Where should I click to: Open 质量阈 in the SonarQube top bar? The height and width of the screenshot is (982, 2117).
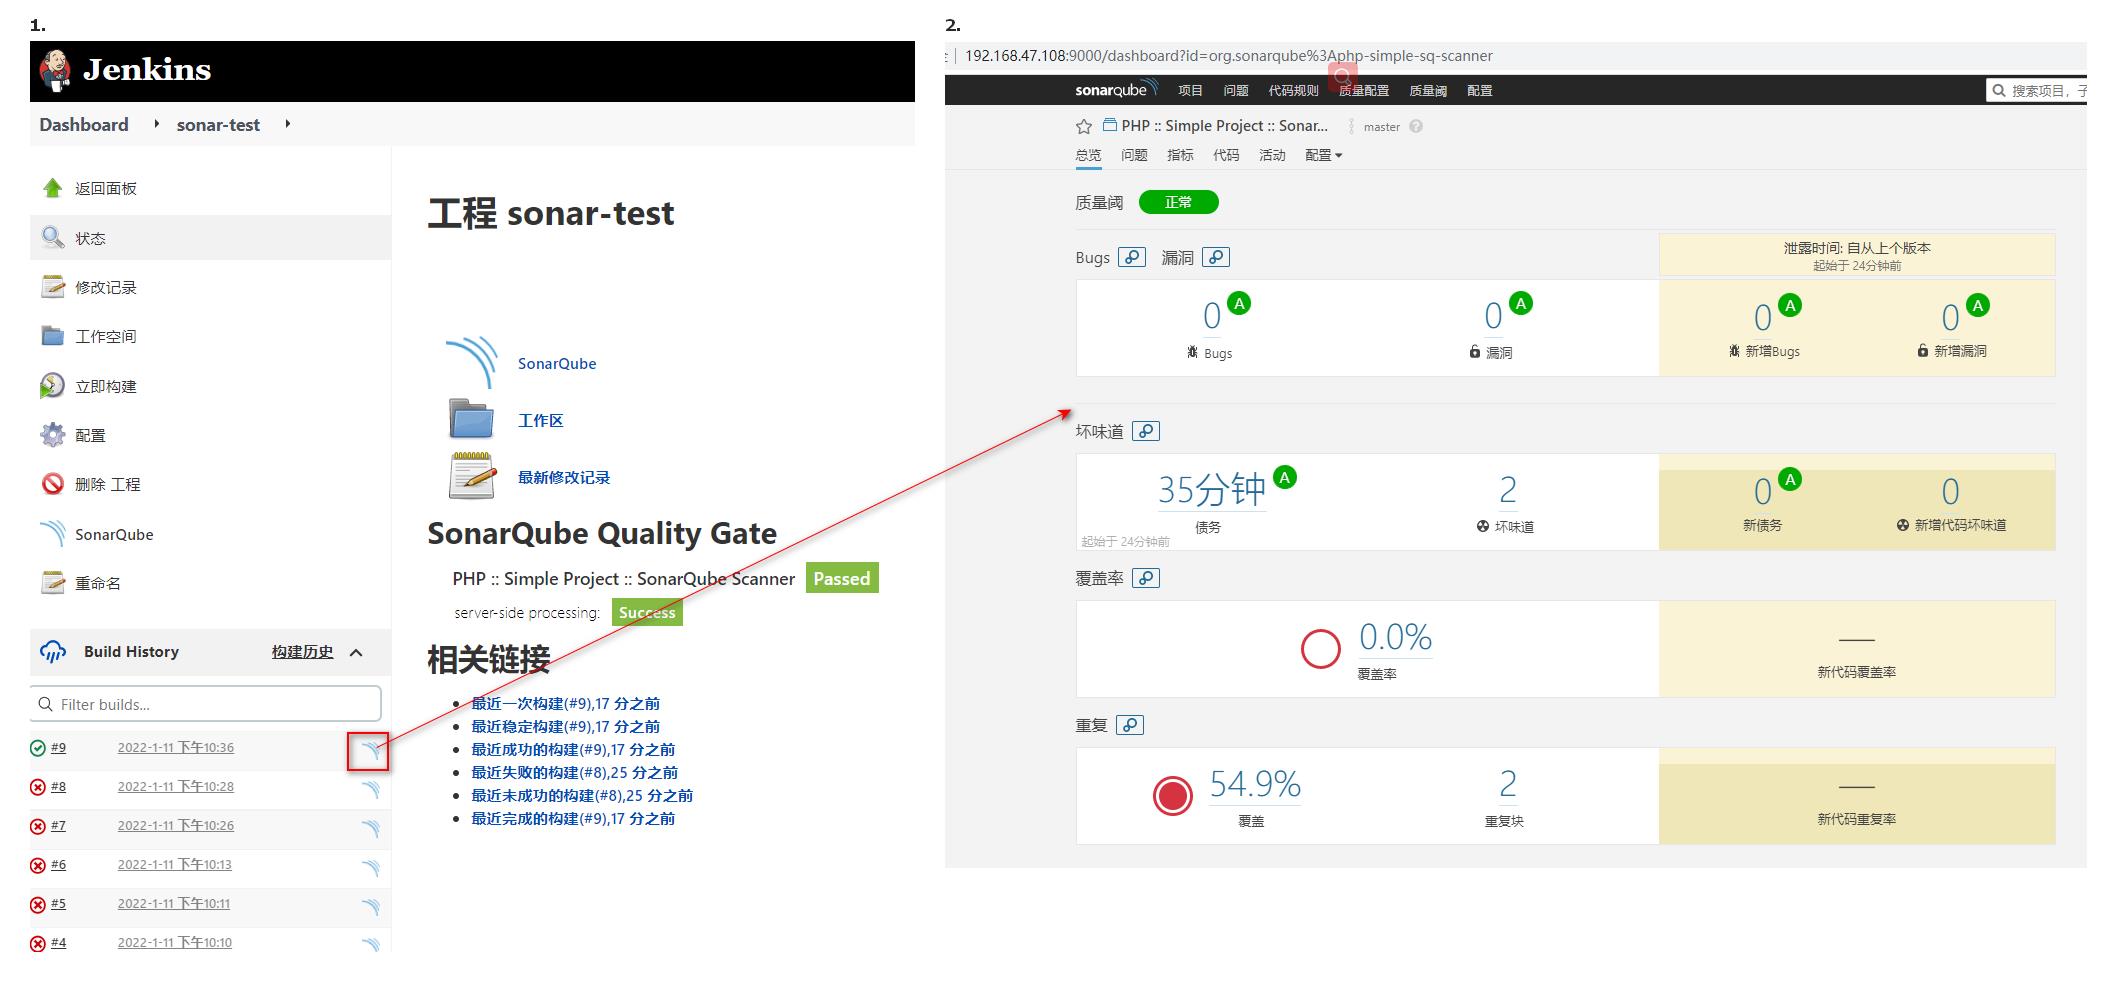1428,90
